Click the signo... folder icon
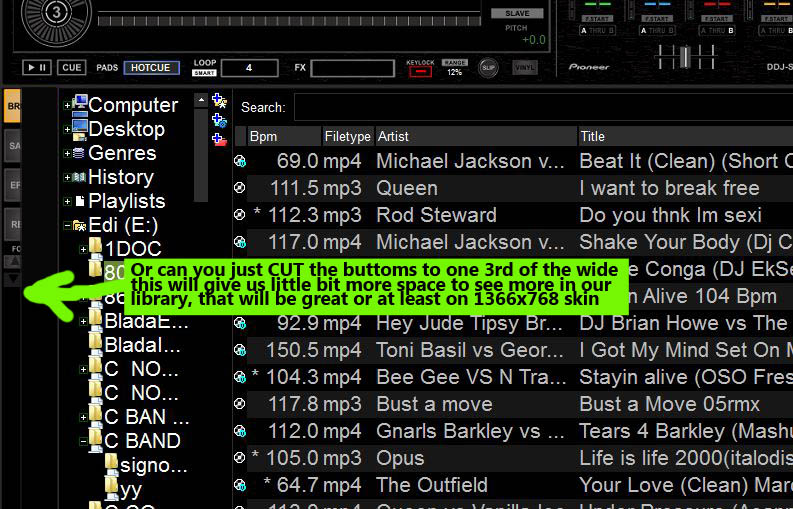The width and height of the screenshot is (793, 509). coord(112,462)
